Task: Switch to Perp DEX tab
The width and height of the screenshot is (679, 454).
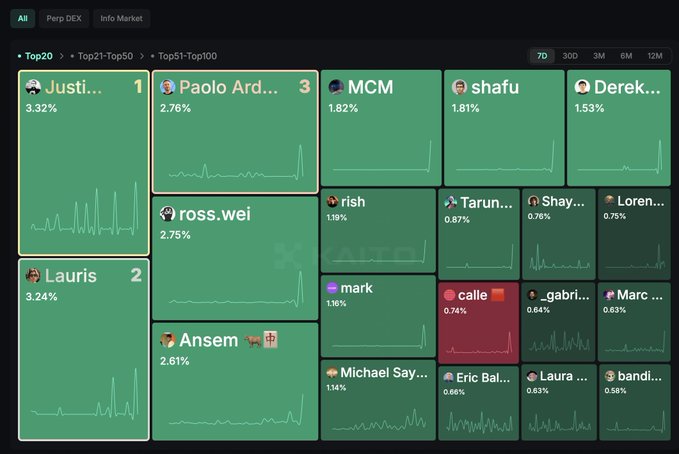Action: tap(64, 19)
